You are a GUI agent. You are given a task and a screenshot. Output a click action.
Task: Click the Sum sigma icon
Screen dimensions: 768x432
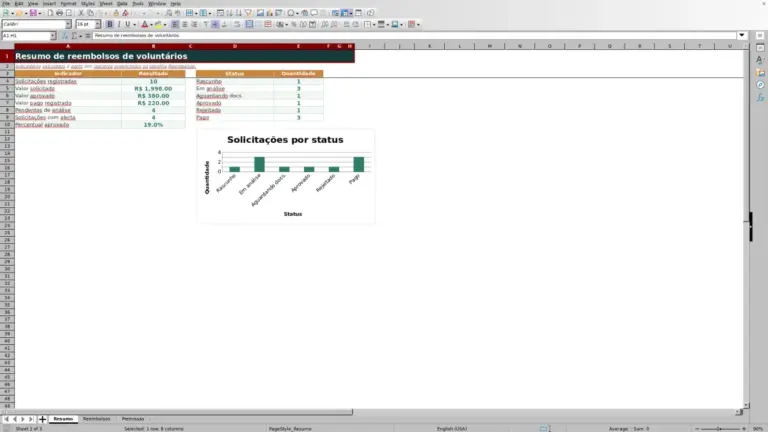click(74, 36)
